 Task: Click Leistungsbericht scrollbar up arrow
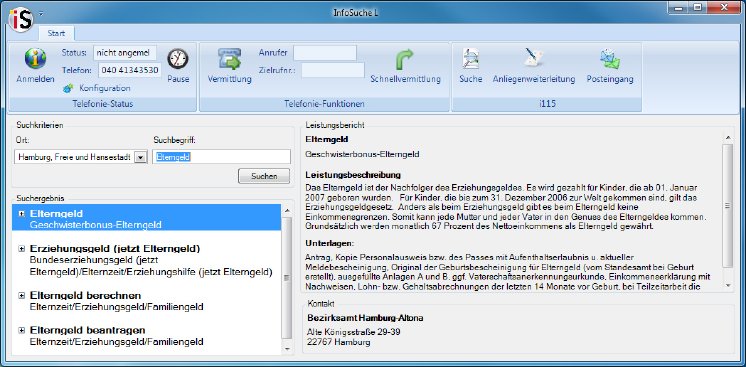728,138
